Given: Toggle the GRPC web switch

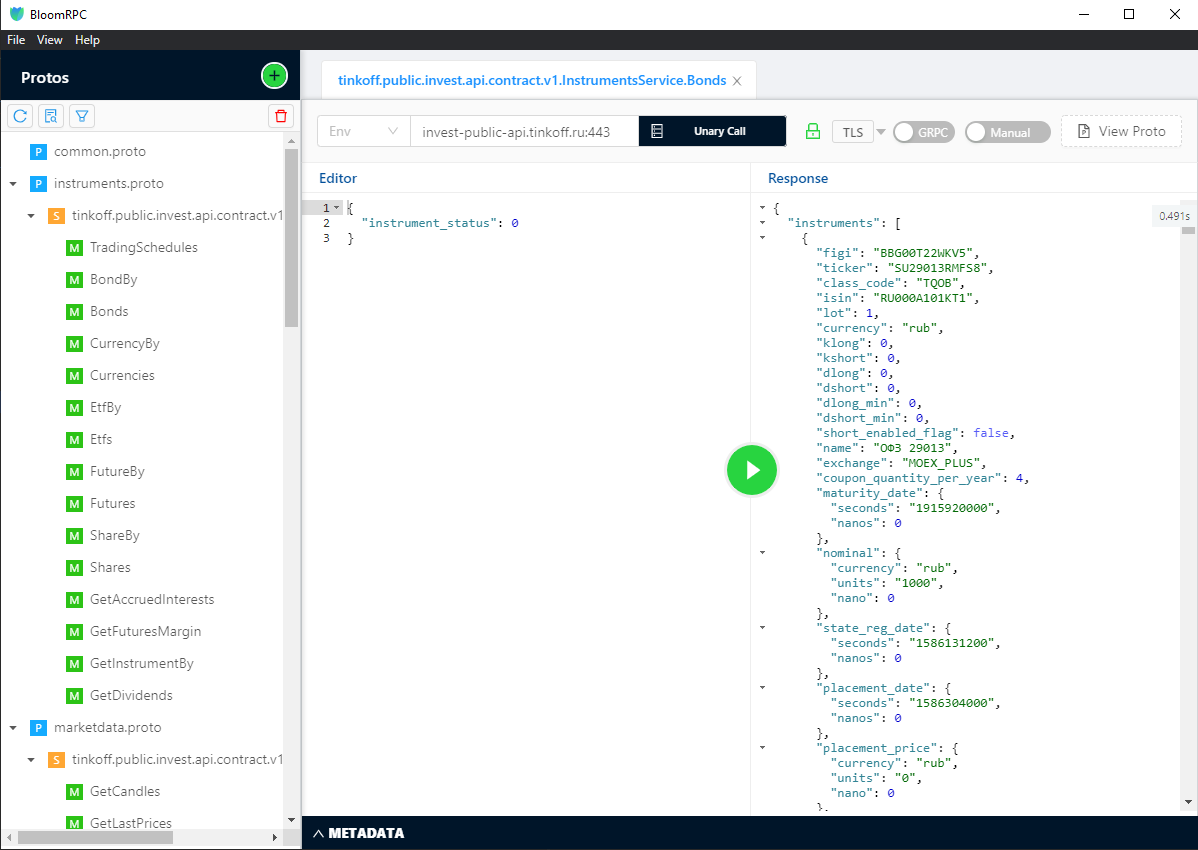Looking at the screenshot, I should pyautogui.click(x=923, y=132).
